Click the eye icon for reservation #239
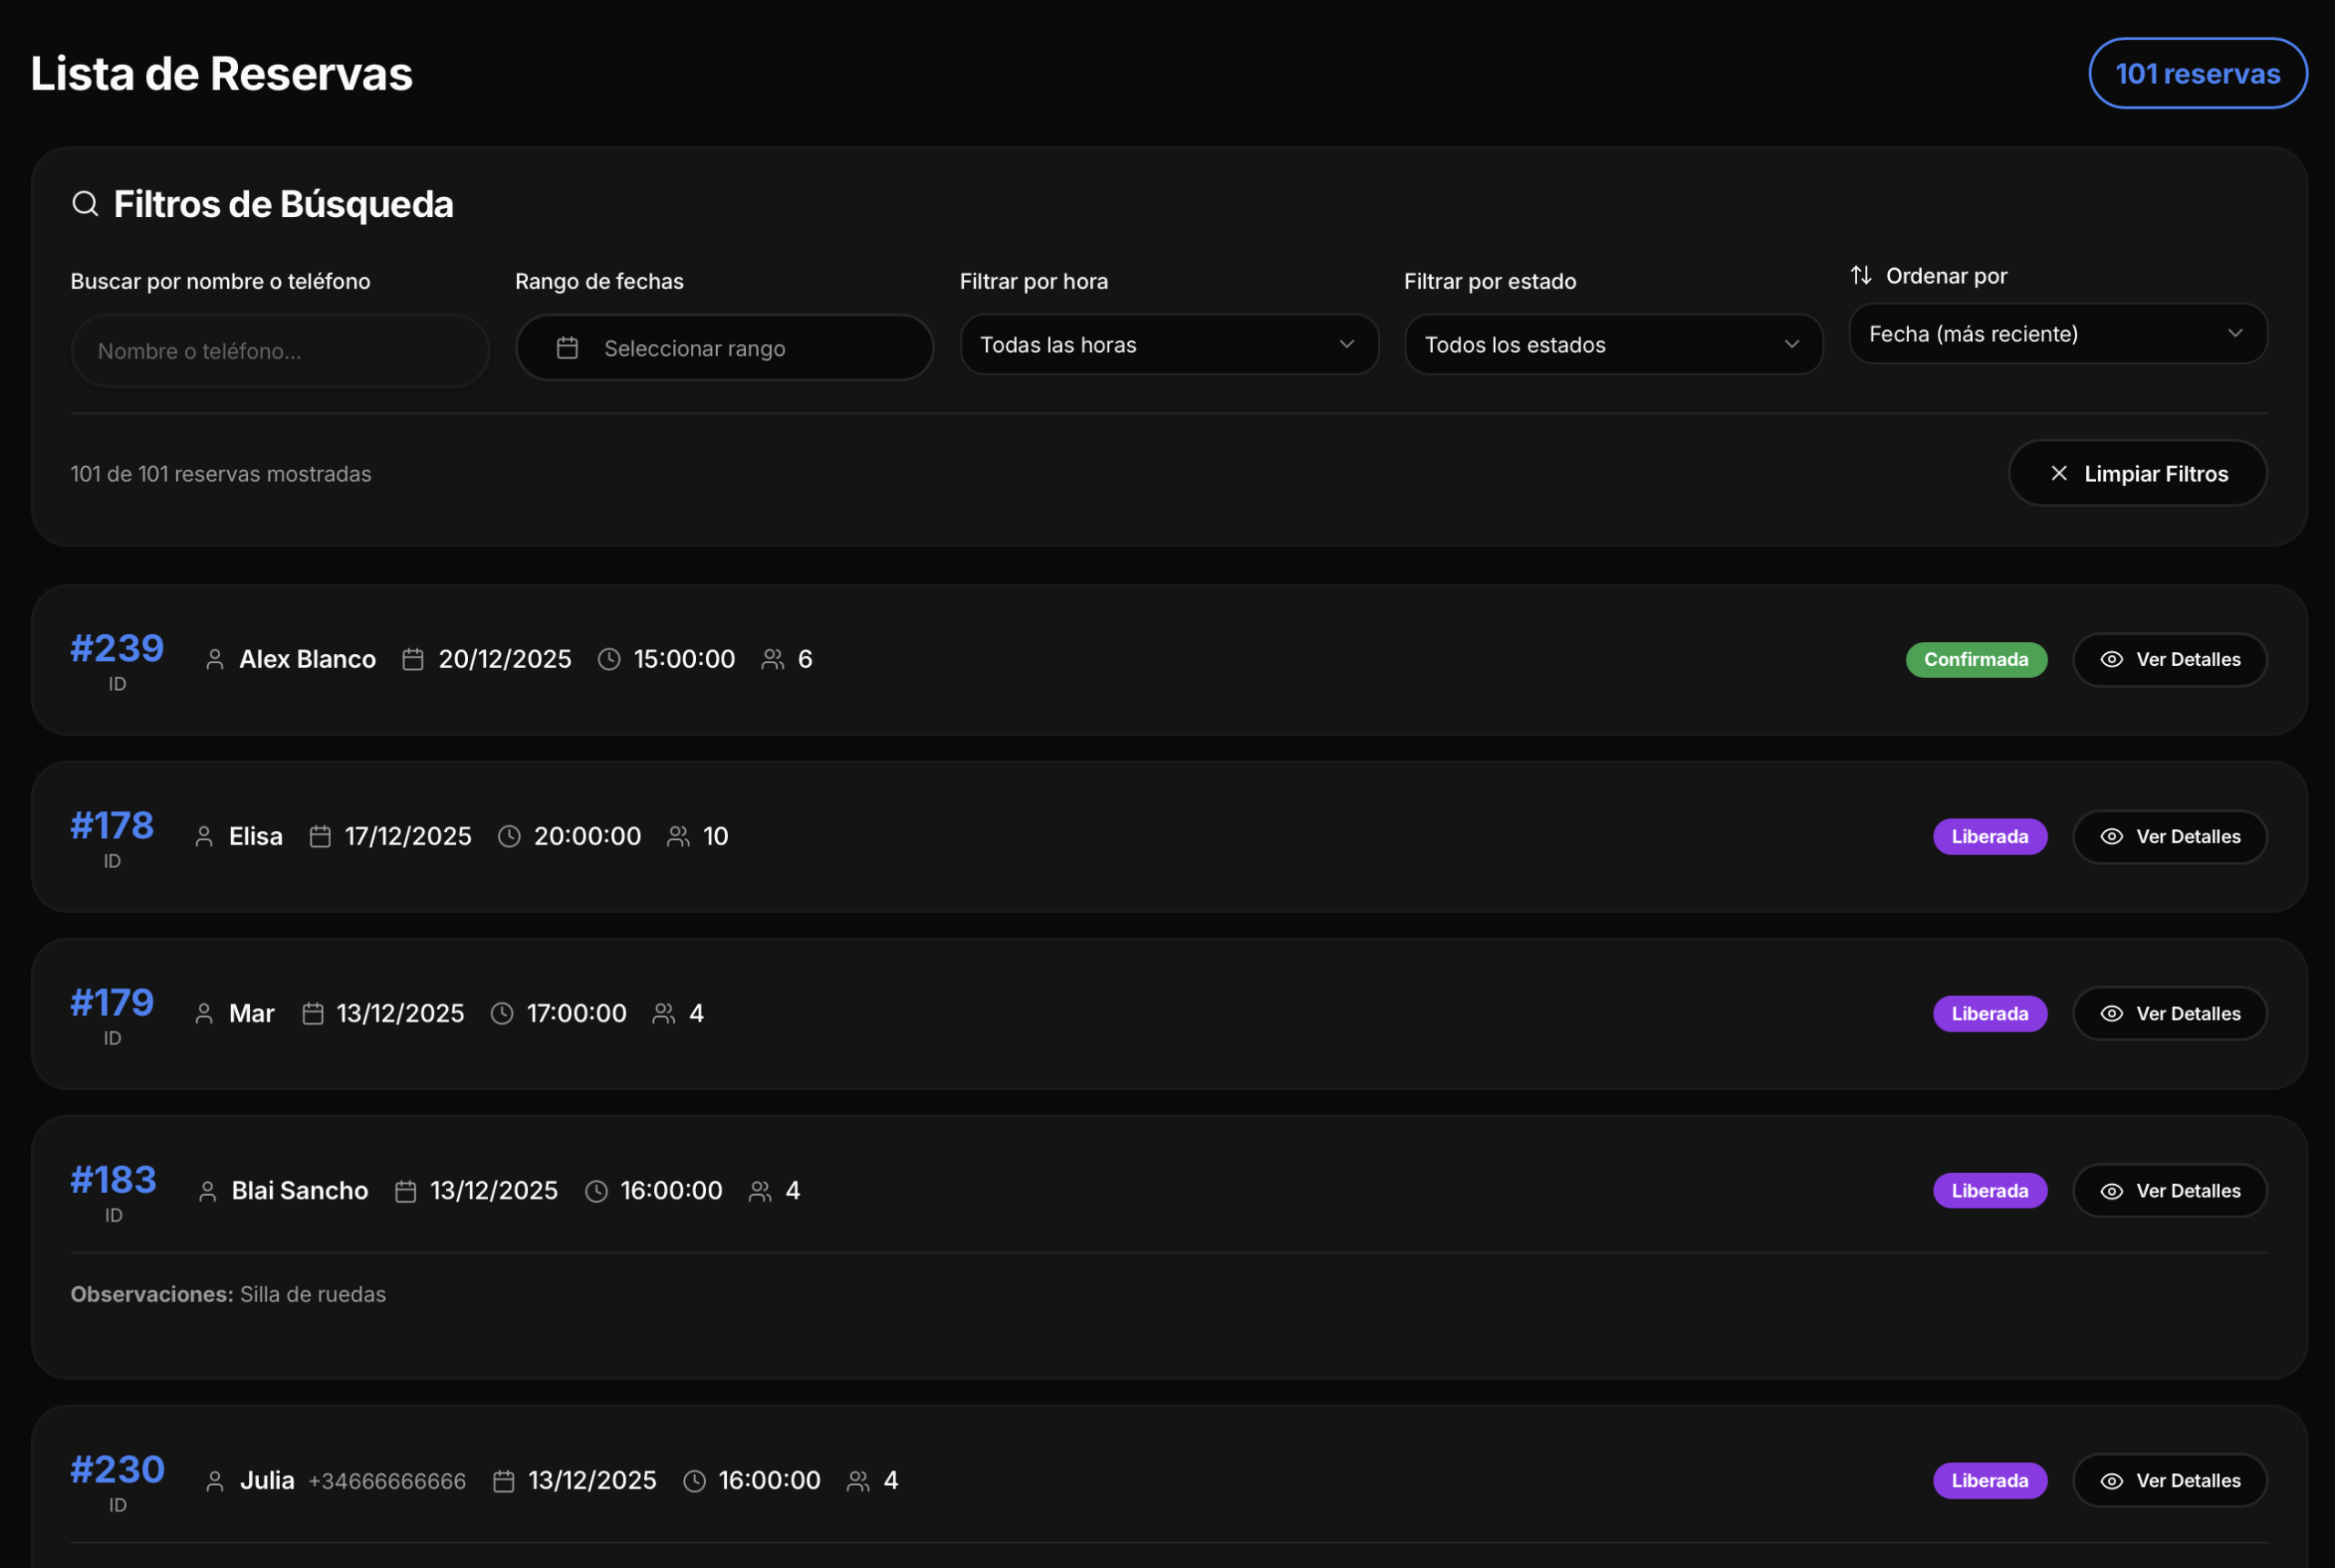The width and height of the screenshot is (2335, 1568). click(x=2111, y=659)
